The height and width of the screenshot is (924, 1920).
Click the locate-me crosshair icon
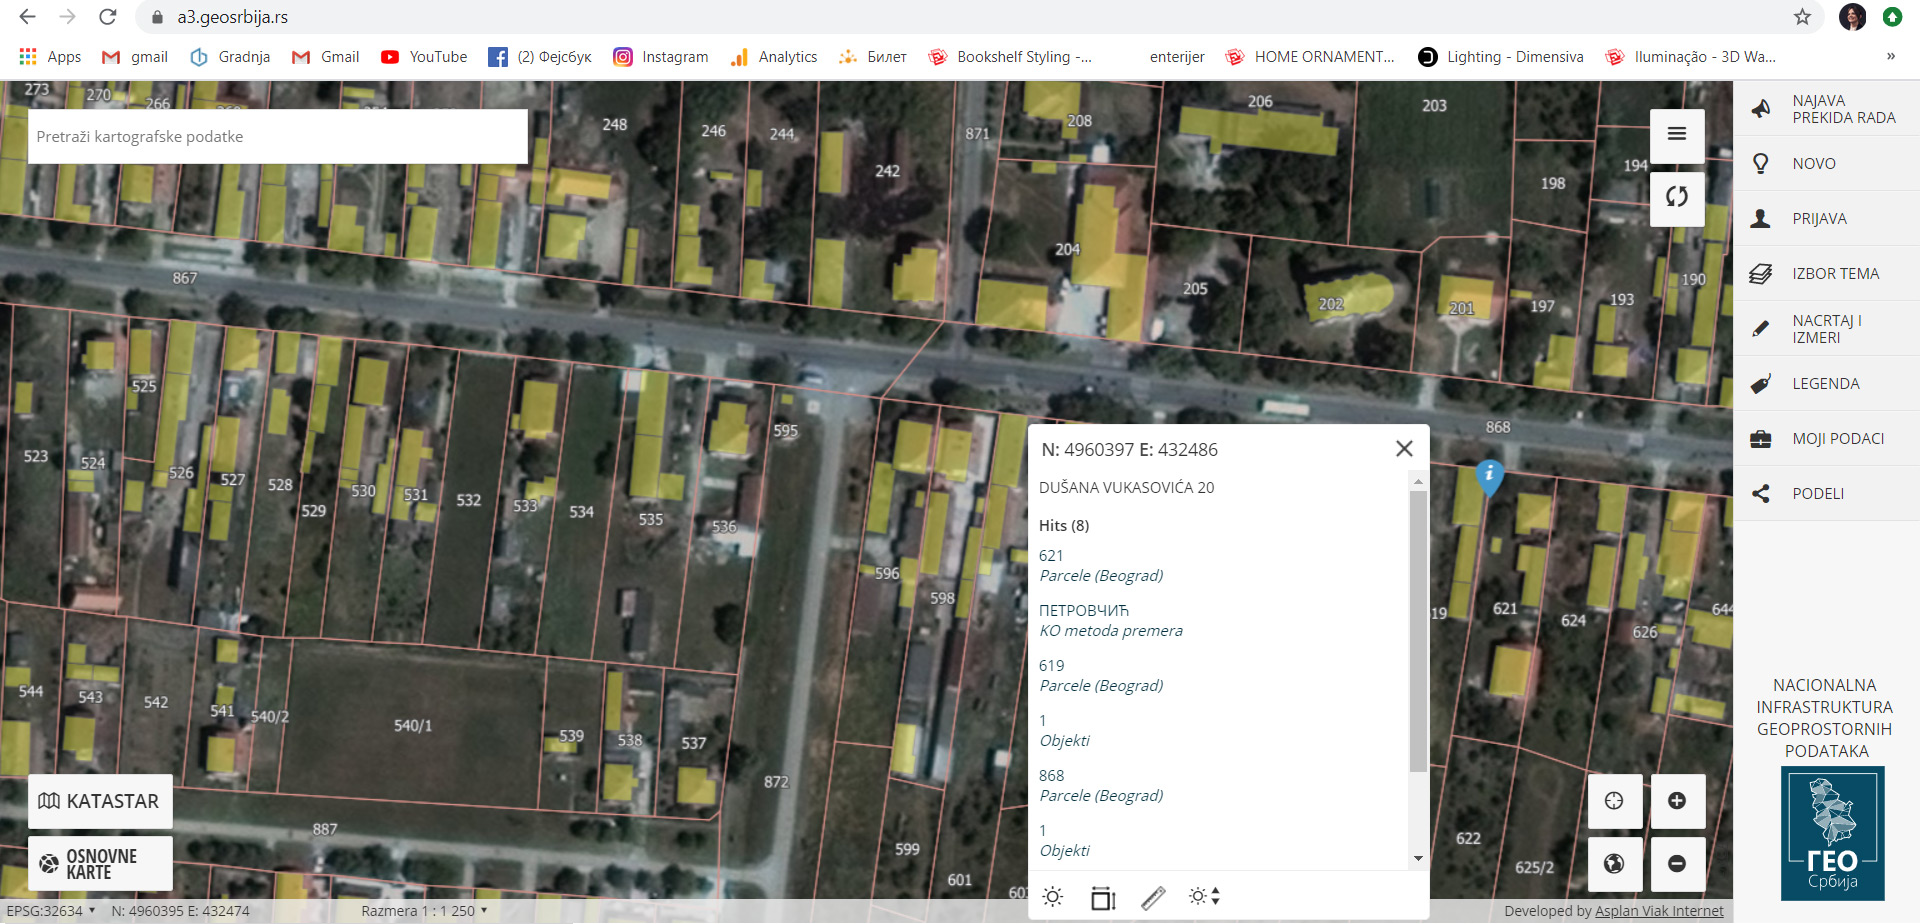click(x=1614, y=801)
